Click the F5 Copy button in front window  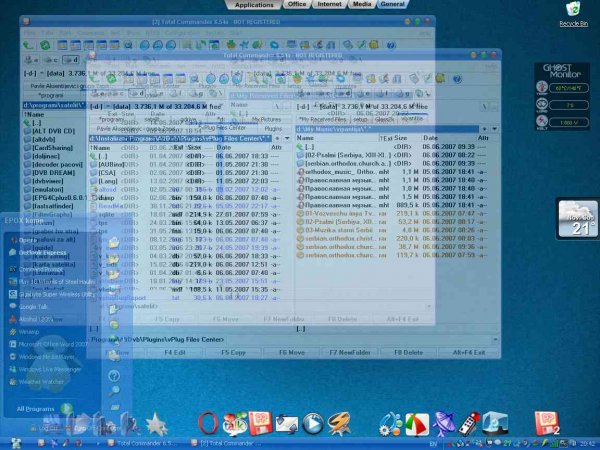(233, 352)
